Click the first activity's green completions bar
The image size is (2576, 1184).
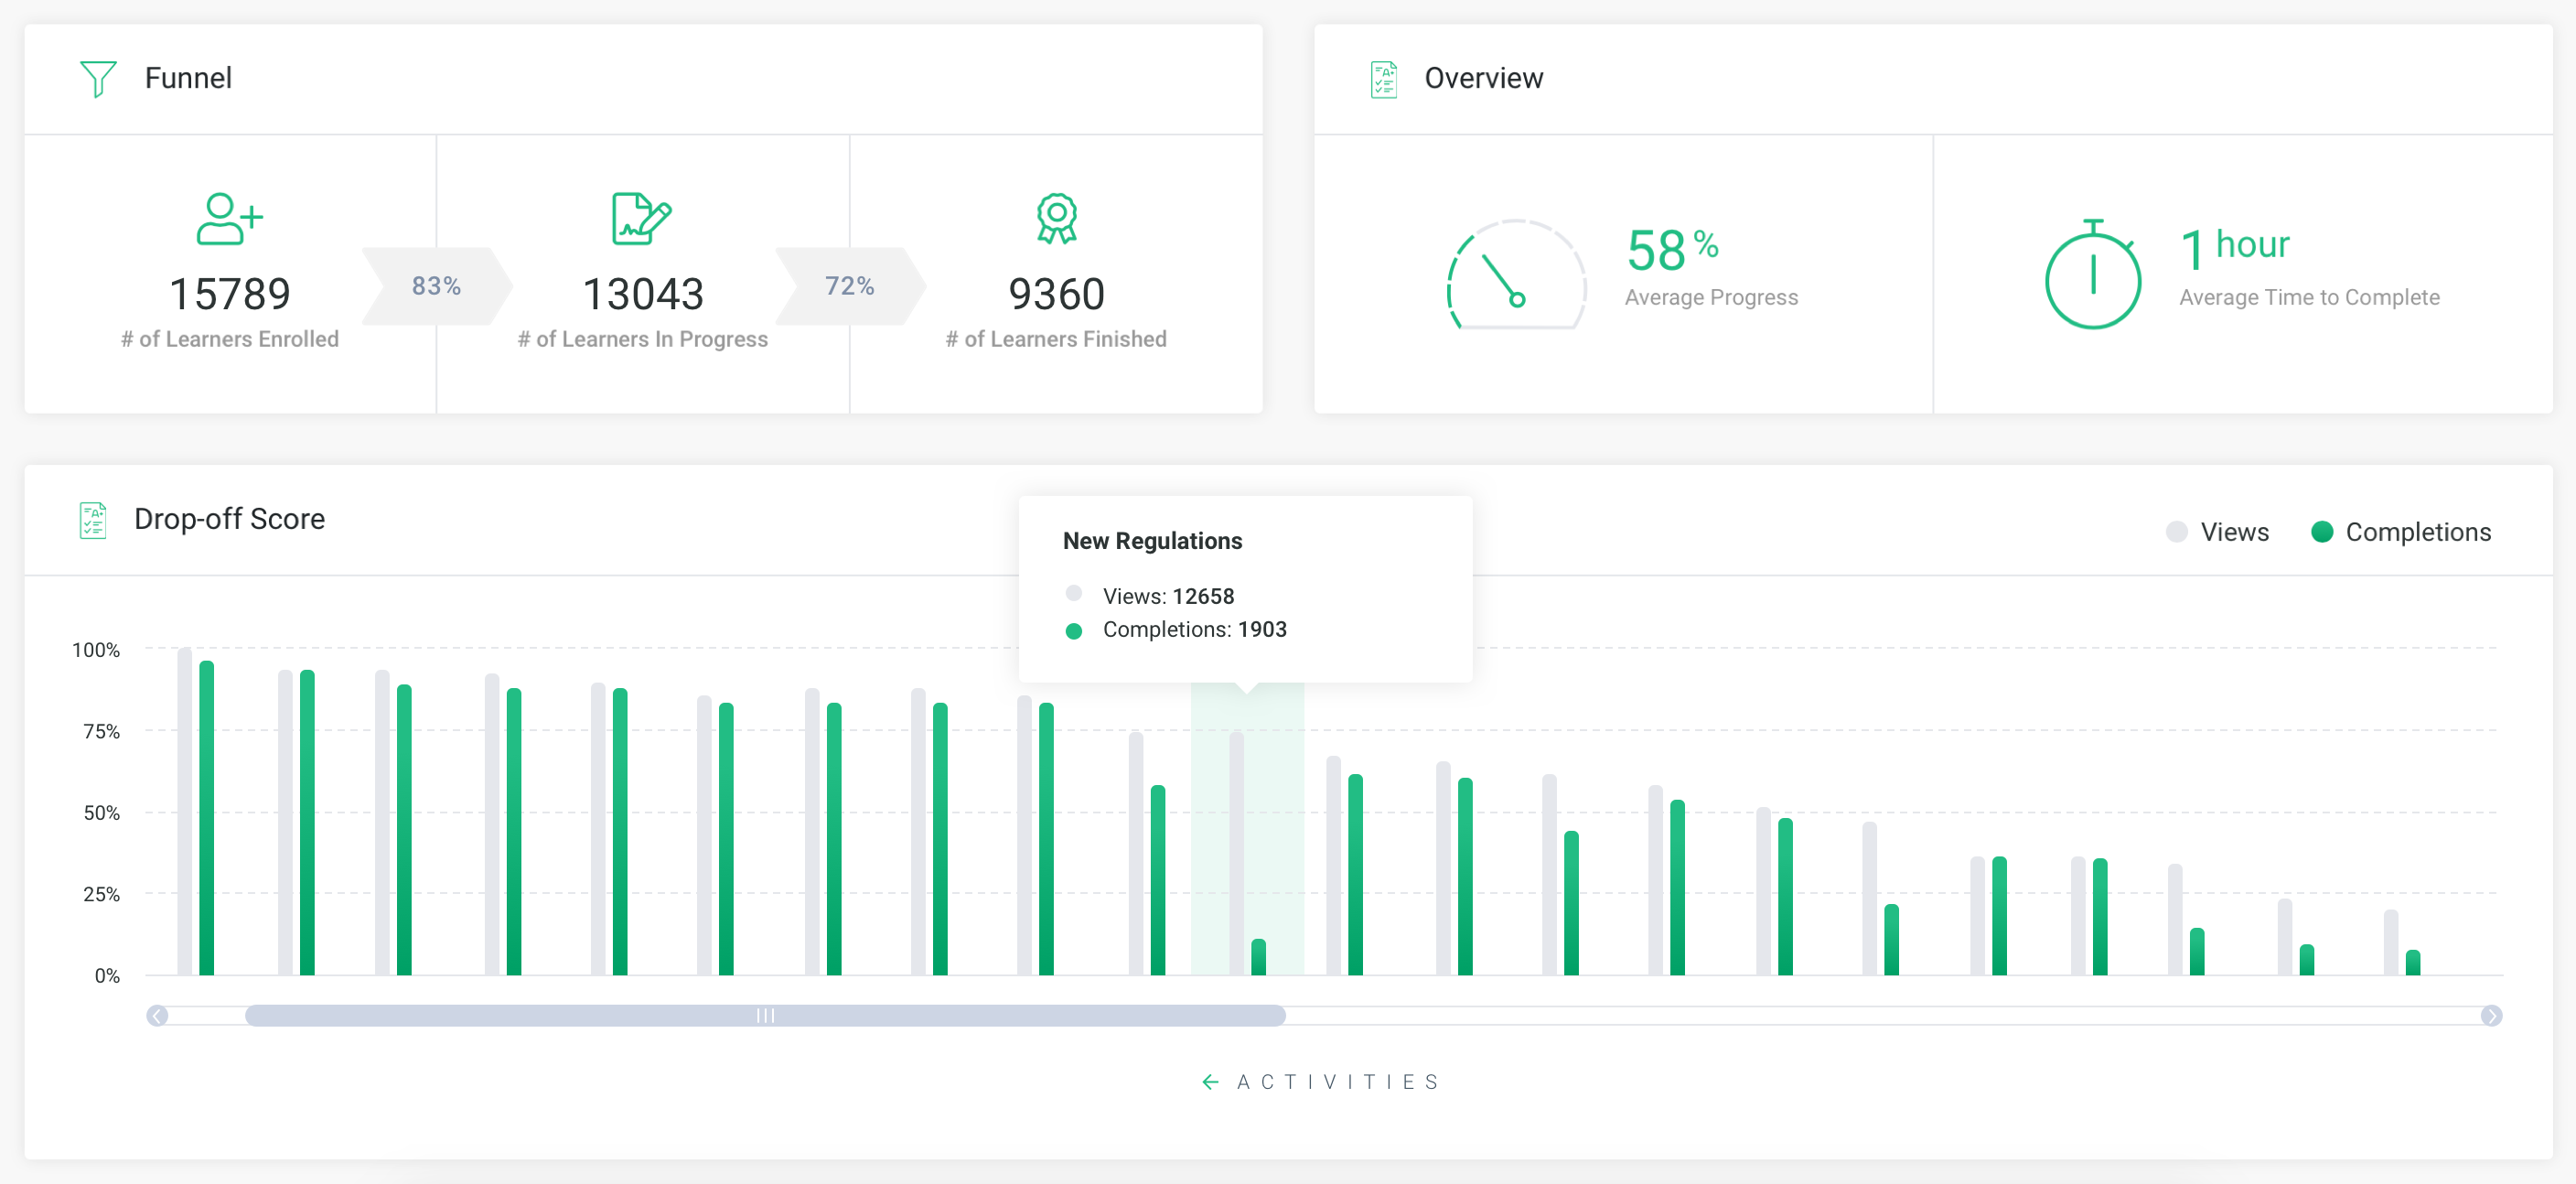click(207, 820)
